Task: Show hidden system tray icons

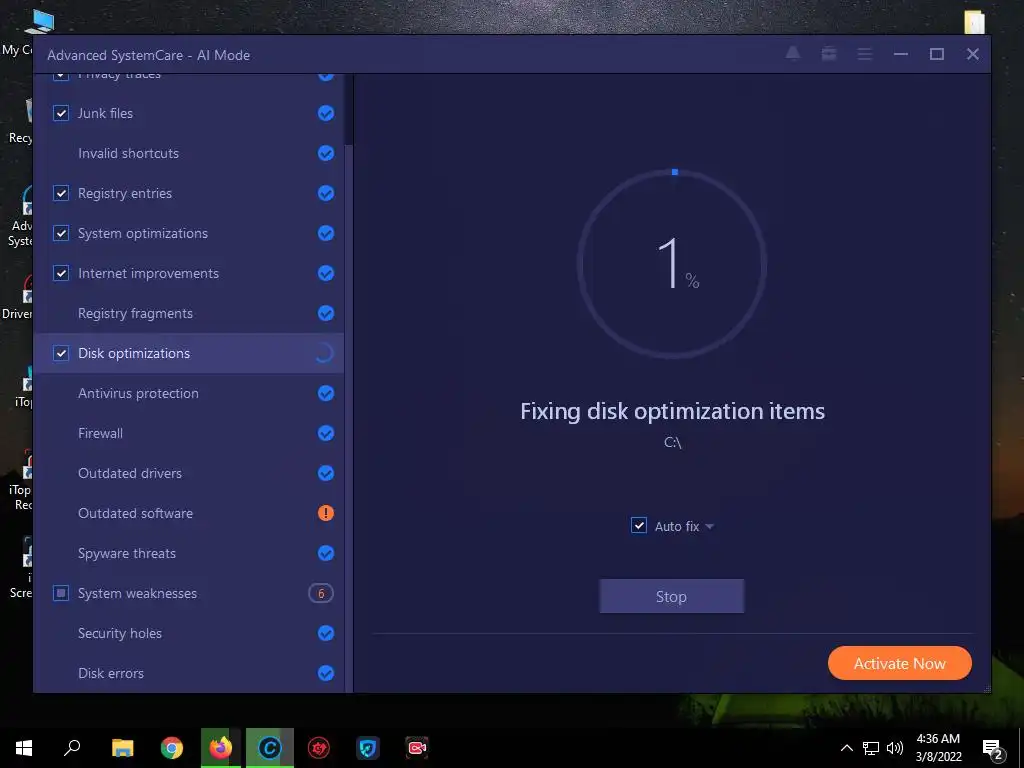Action: click(x=846, y=748)
